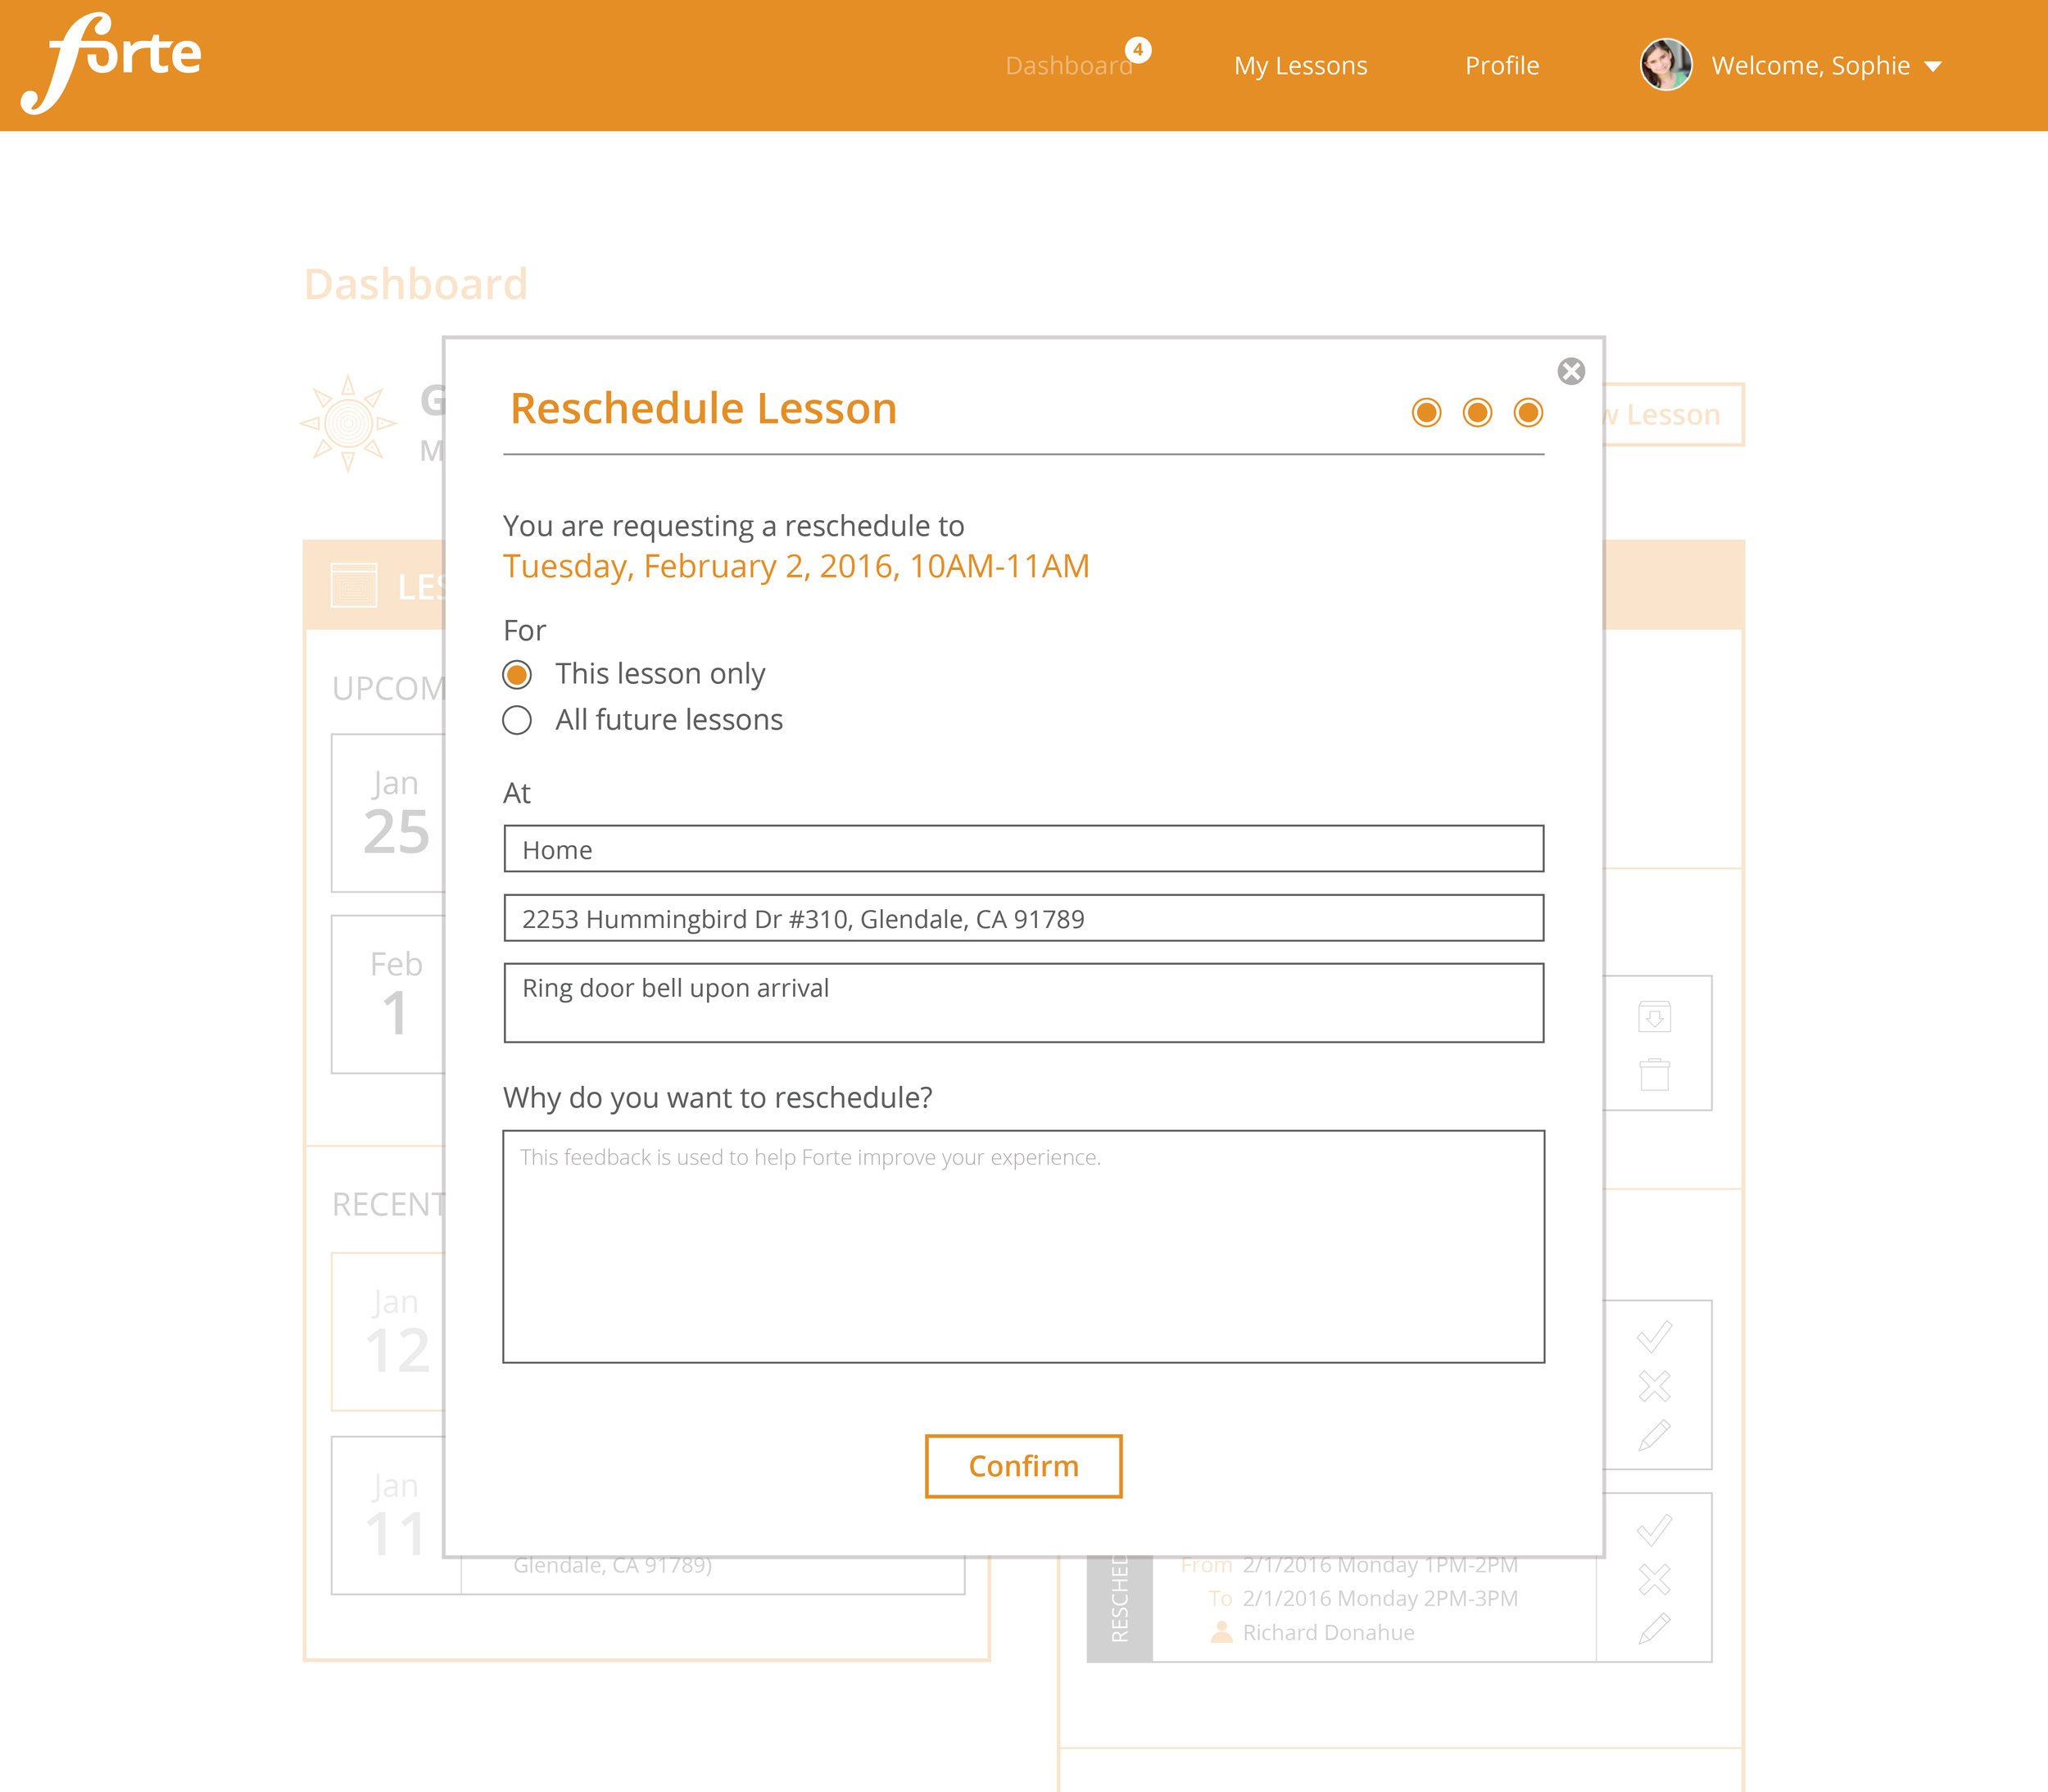Open My Lessons menu item
This screenshot has width=2048, height=1792.
point(1300,66)
